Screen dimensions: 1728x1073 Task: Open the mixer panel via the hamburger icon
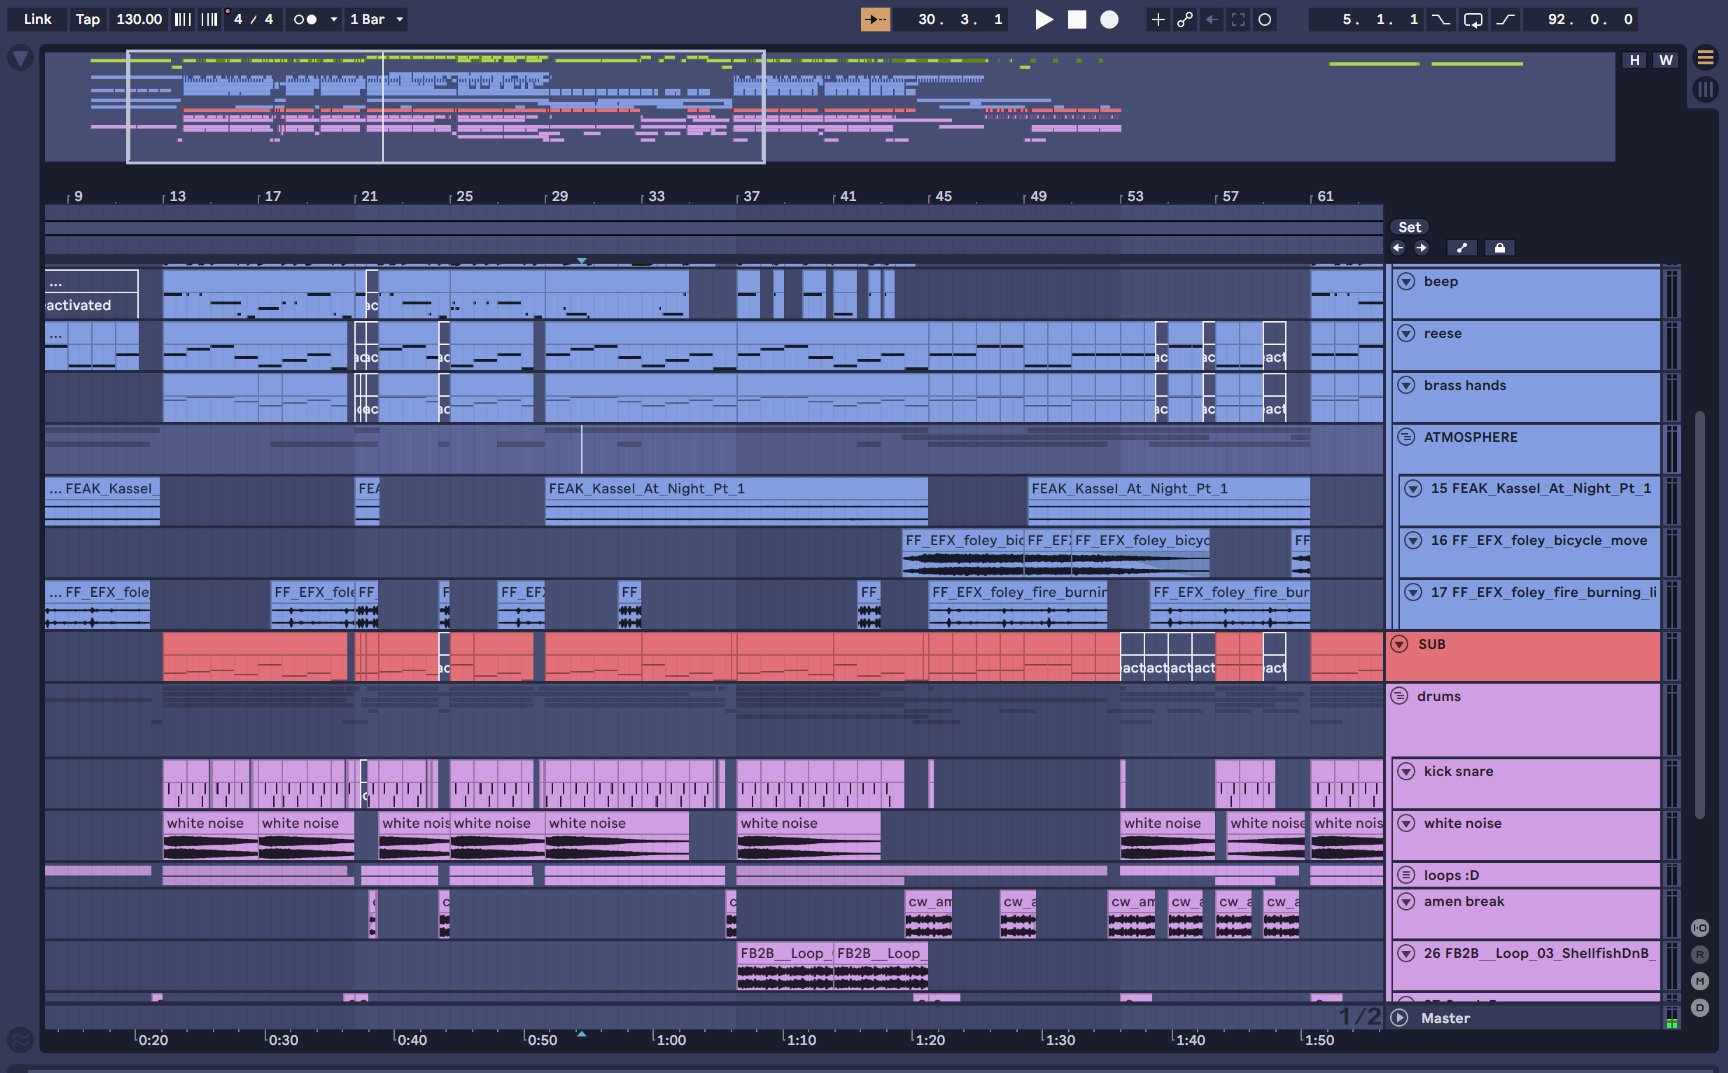1707,57
